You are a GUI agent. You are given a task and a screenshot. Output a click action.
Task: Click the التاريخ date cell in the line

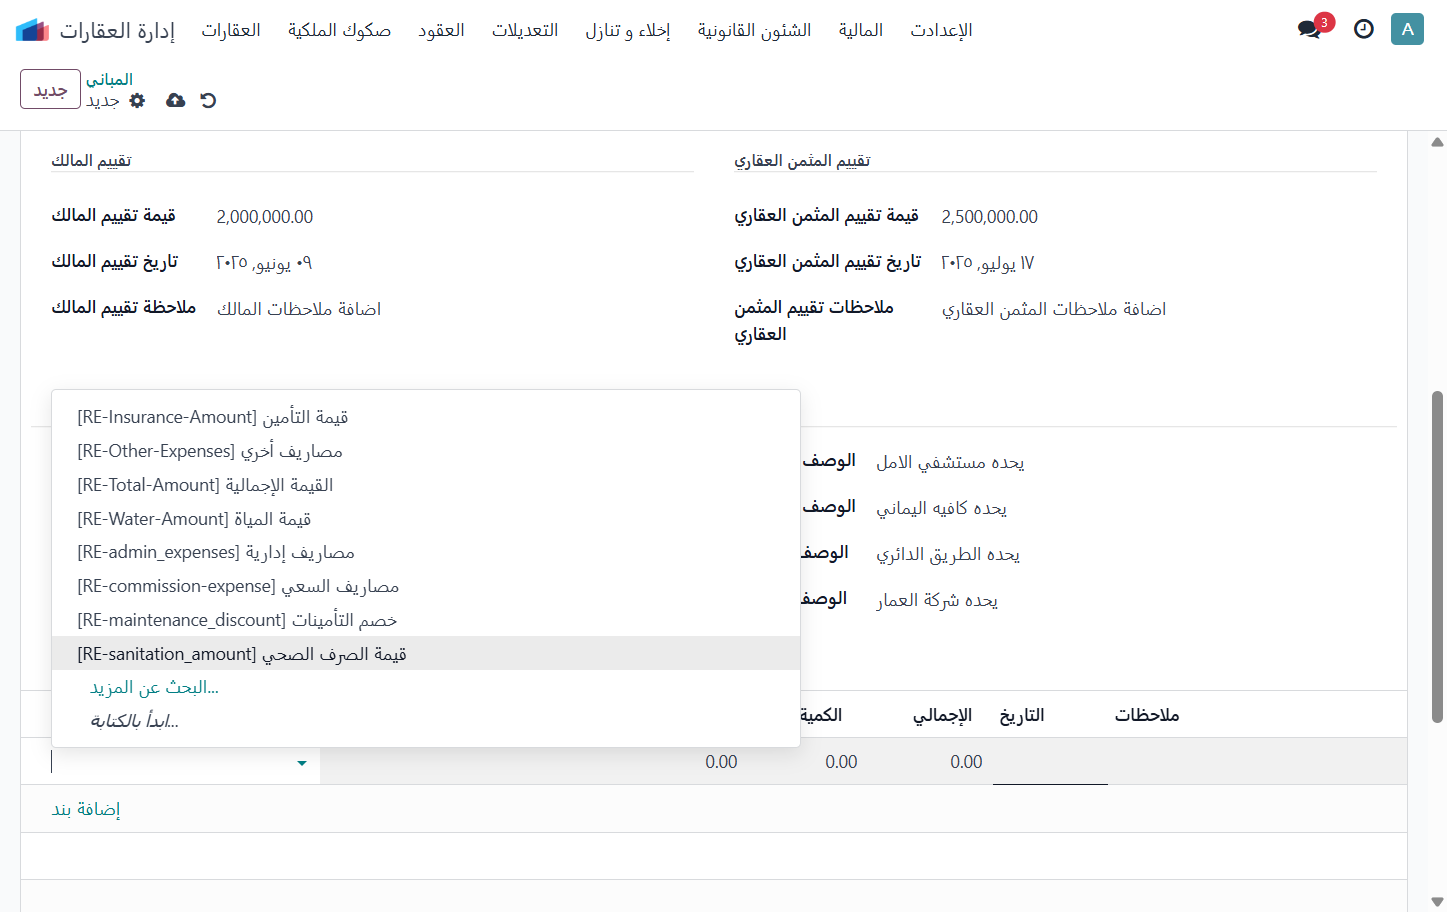1050,762
